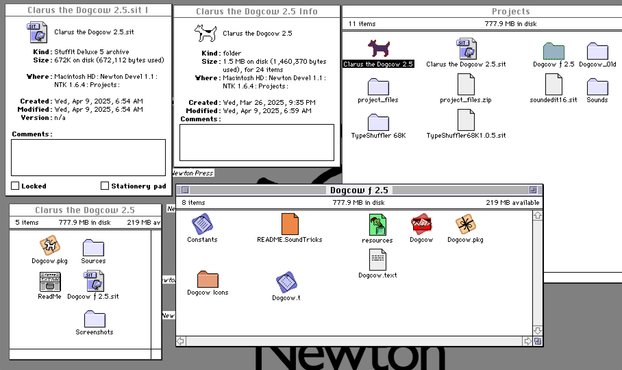The height and width of the screenshot is (370, 622).
Task: Select the Dogcow project icon in Dogcow ƒ 2.5
Action: coord(421,224)
